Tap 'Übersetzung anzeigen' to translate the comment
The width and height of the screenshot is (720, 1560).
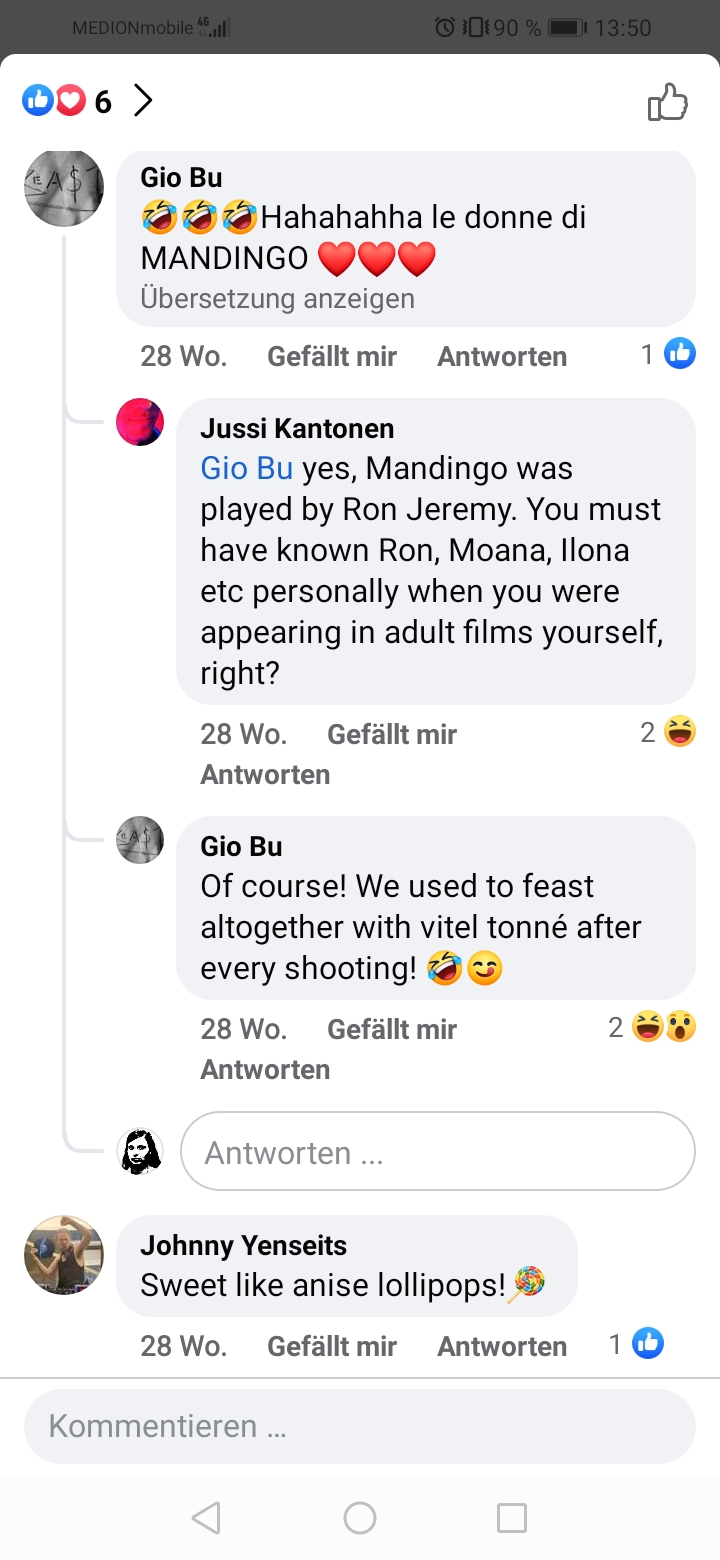(277, 298)
